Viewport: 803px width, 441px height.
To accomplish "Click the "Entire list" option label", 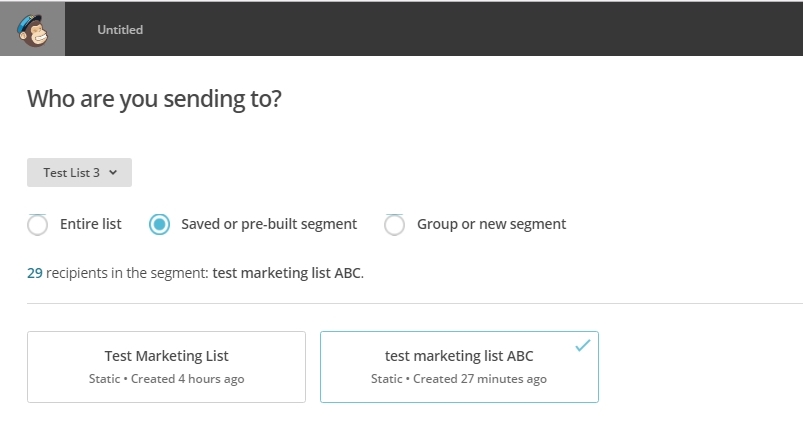I will coord(91,224).
